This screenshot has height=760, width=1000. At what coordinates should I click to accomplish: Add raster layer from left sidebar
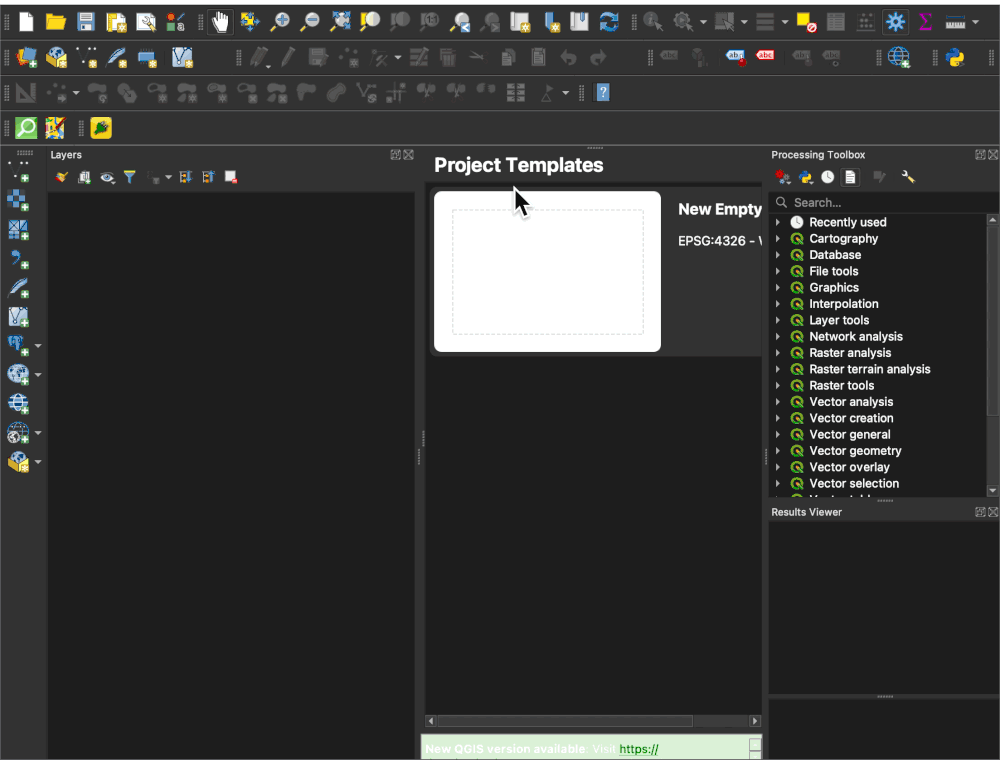coord(18,200)
